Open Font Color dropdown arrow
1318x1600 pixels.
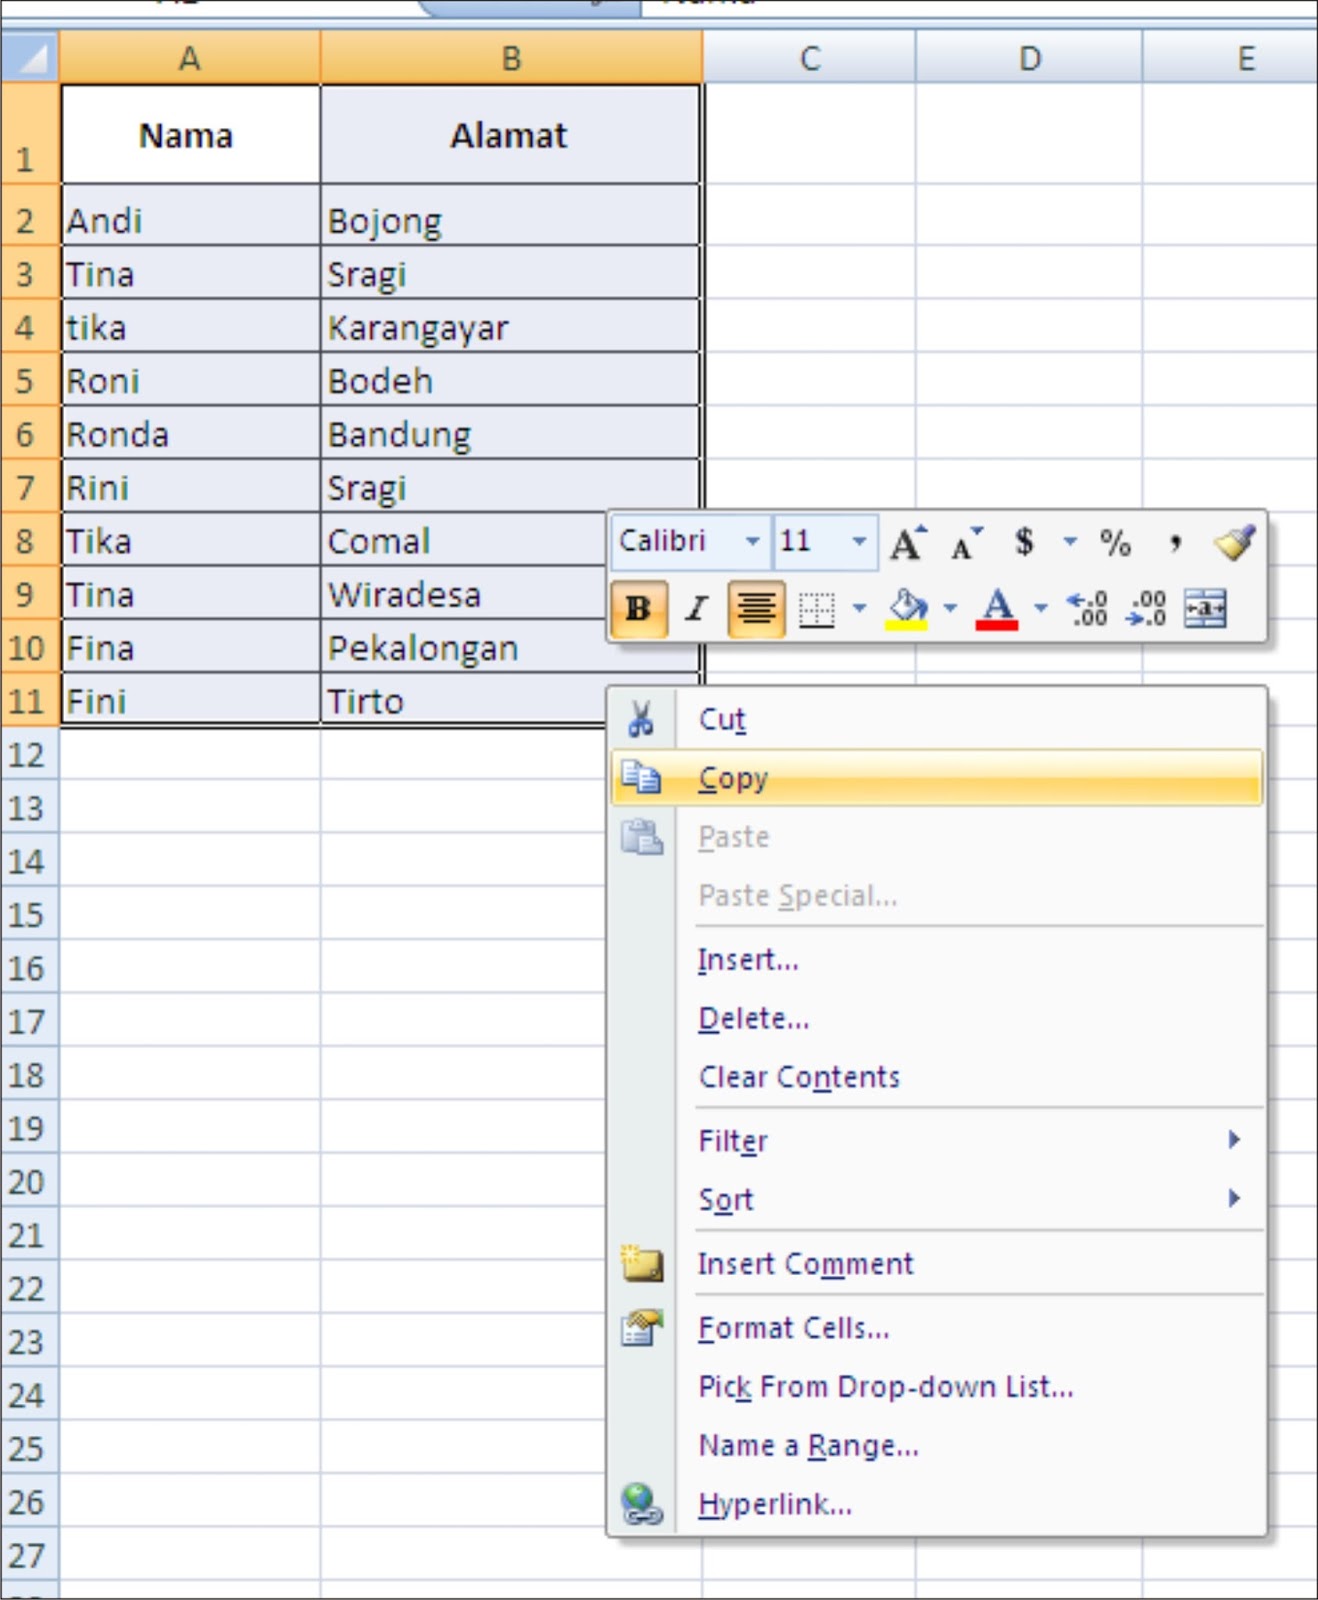point(1041,608)
